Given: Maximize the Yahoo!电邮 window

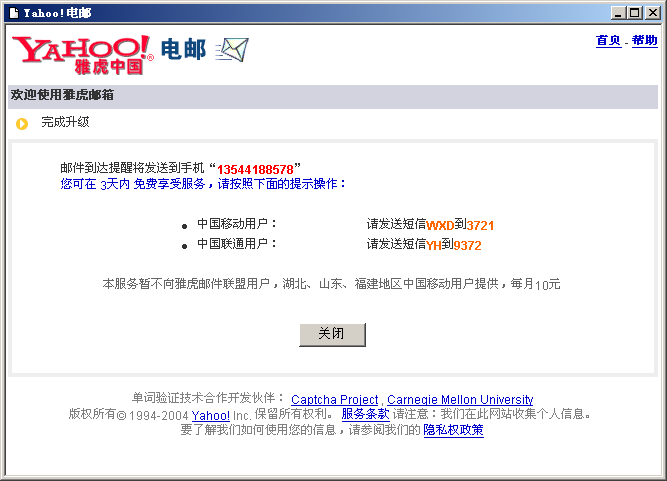Looking at the screenshot, I should click(634, 13).
